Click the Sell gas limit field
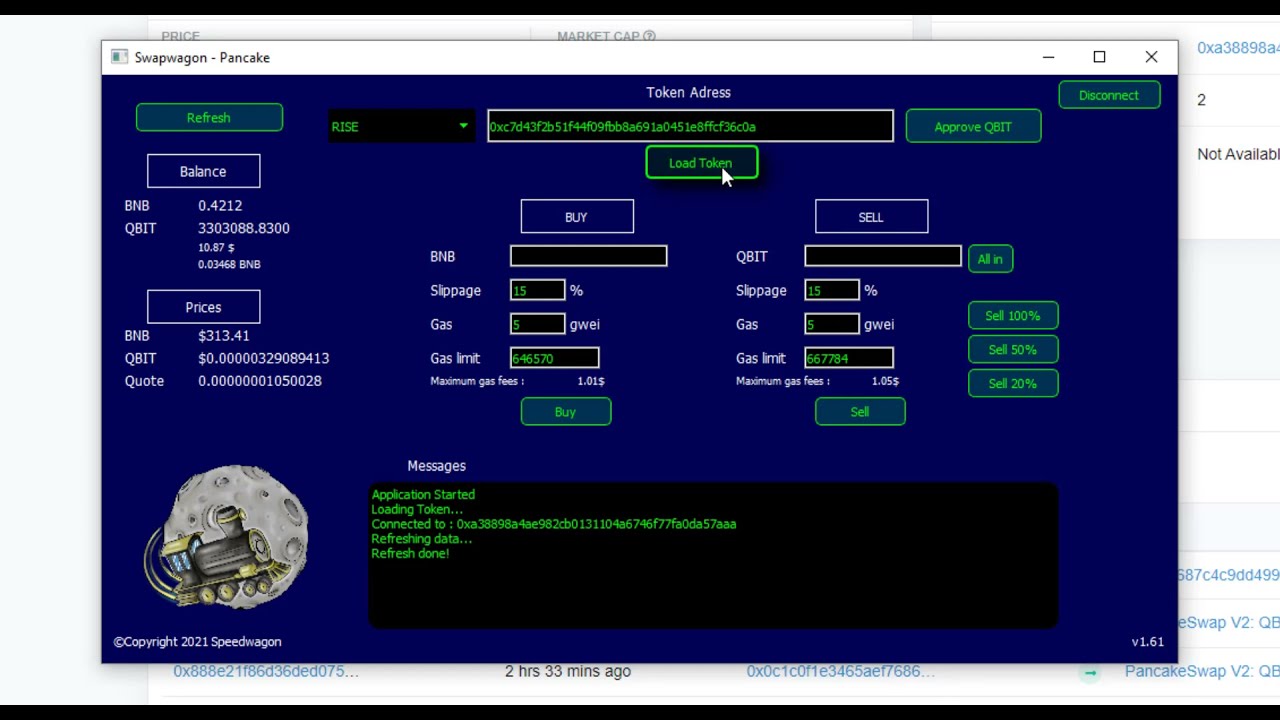The width and height of the screenshot is (1280, 720). 848,358
